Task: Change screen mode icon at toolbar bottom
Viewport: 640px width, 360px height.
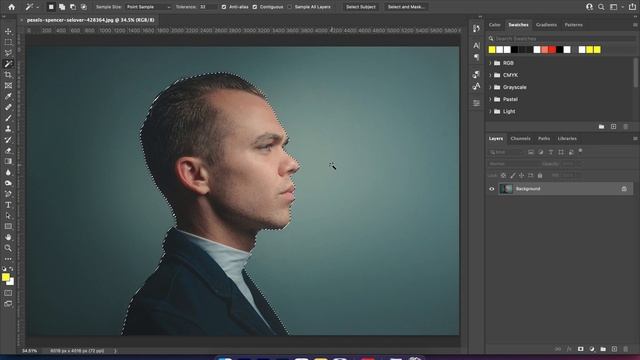Action: [x=8, y=304]
